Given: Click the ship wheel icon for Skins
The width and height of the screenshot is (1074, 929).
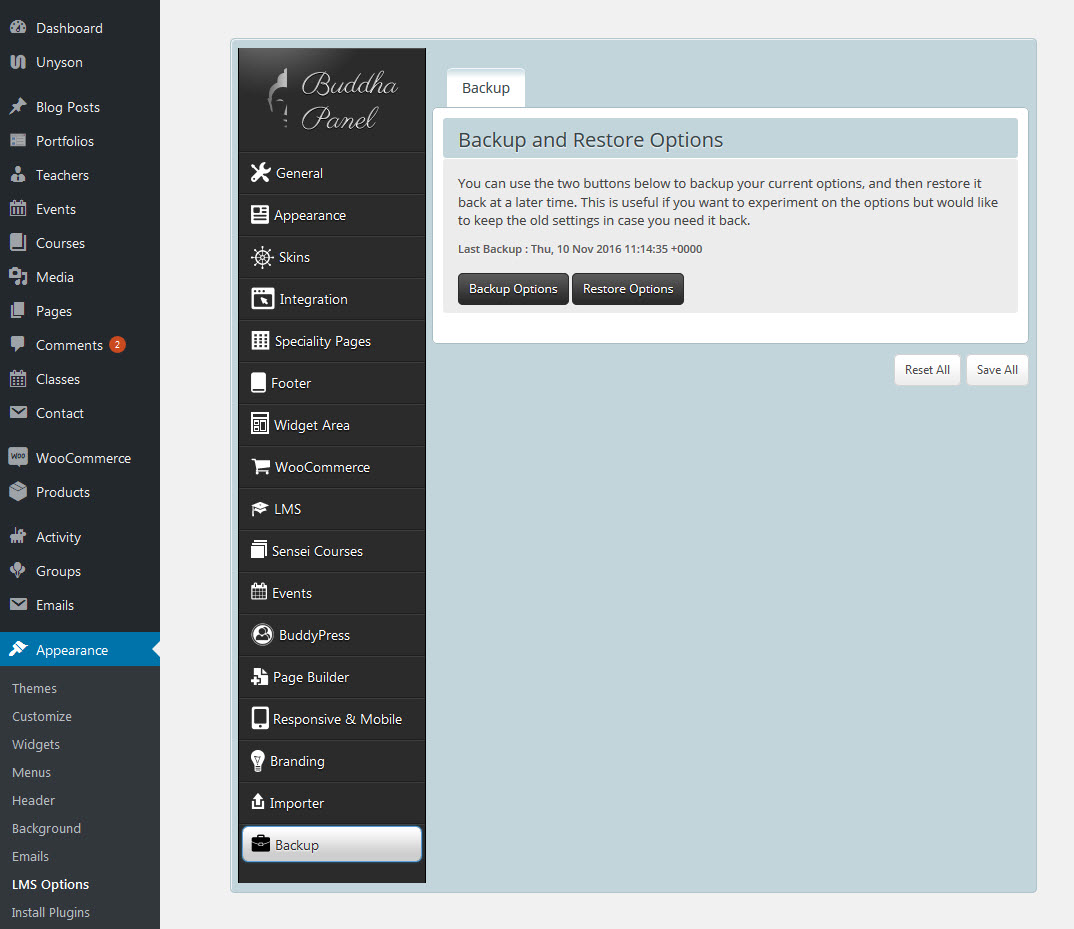Looking at the screenshot, I should pyautogui.click(x=261, y=257).
